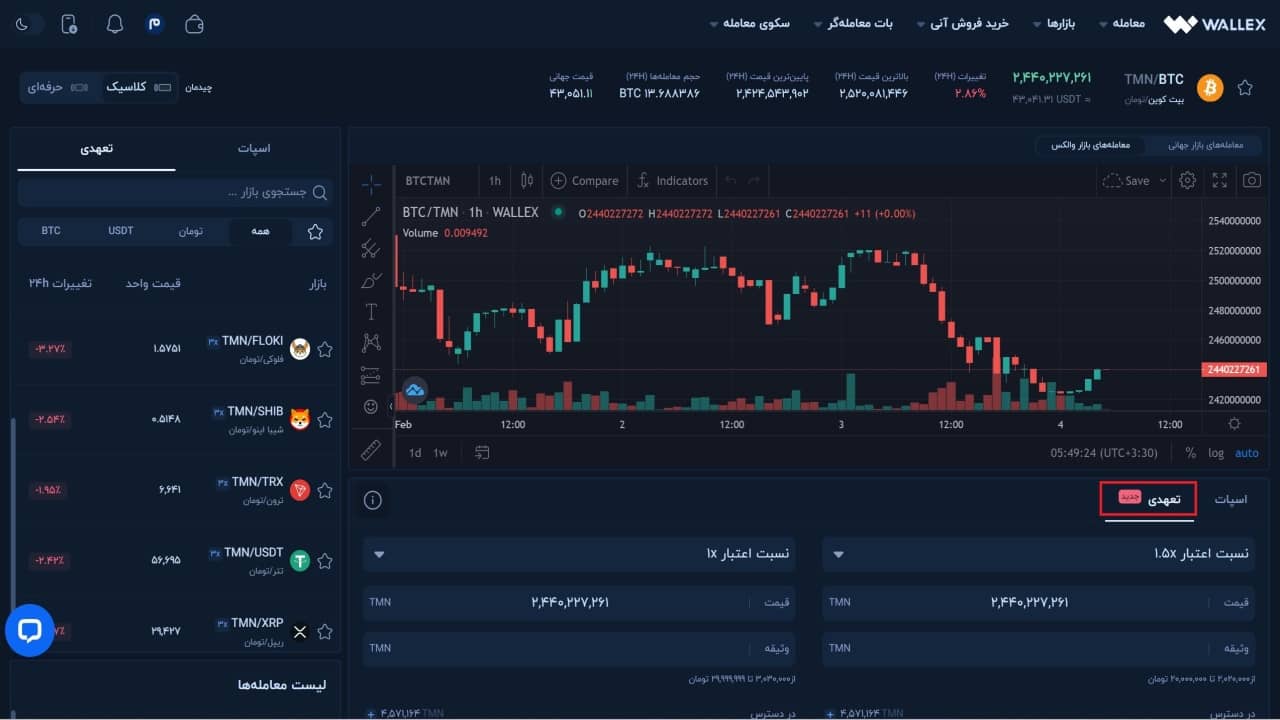Select the text annotation tool
Viewport: 1280px width, 720px height.
(371, 311)
